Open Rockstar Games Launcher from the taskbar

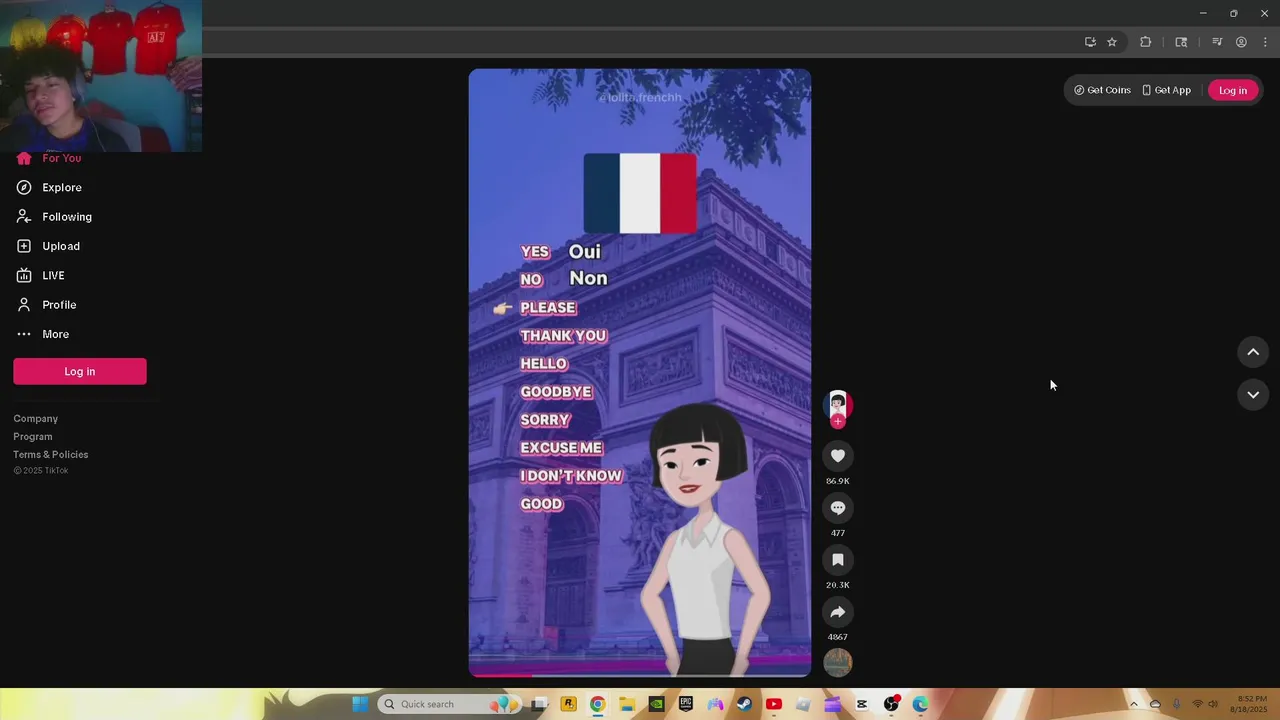coord(568,704)
